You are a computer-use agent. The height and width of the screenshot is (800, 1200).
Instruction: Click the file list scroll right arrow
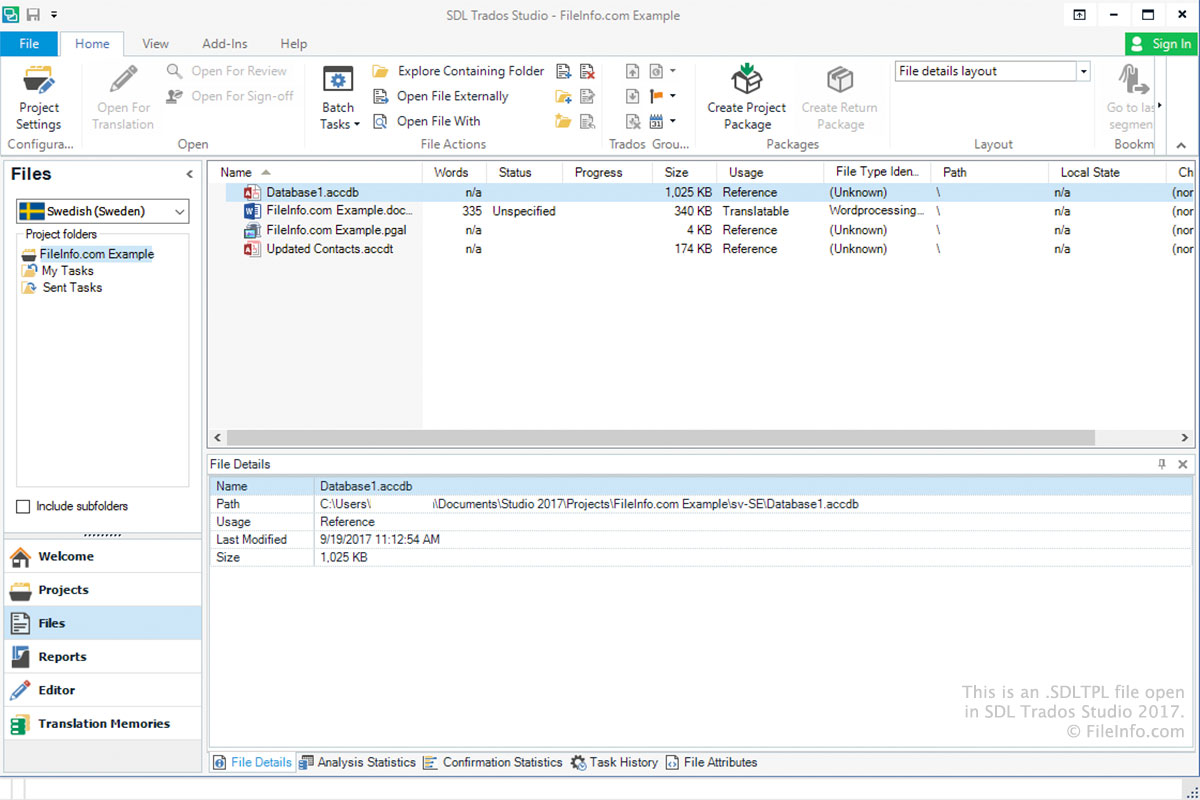pos(1185,438)
